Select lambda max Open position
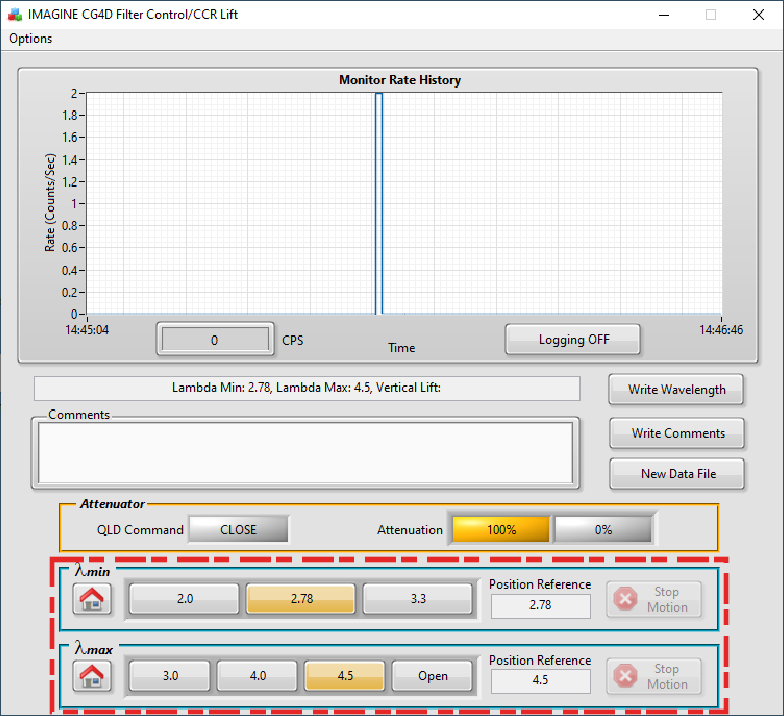Screen dimensions: 784x716 [x=432, y=676]
